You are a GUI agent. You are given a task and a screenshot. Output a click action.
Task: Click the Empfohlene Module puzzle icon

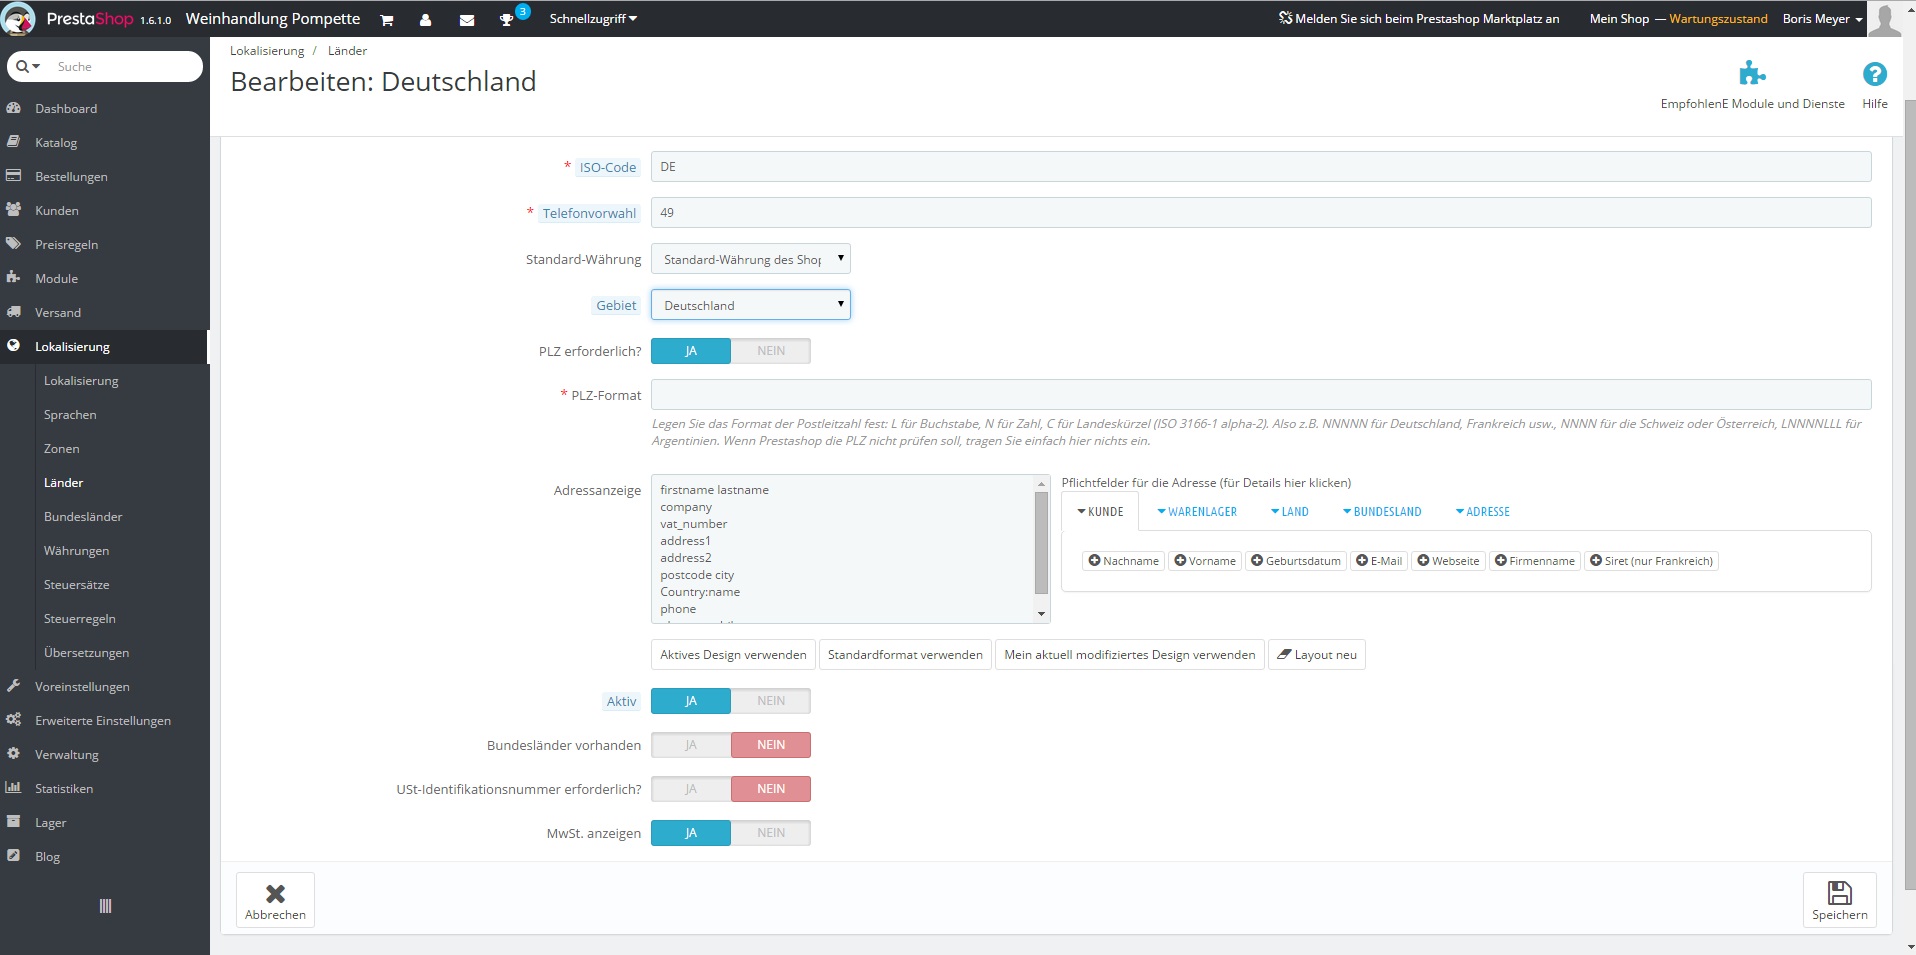tap(1752, 73)
